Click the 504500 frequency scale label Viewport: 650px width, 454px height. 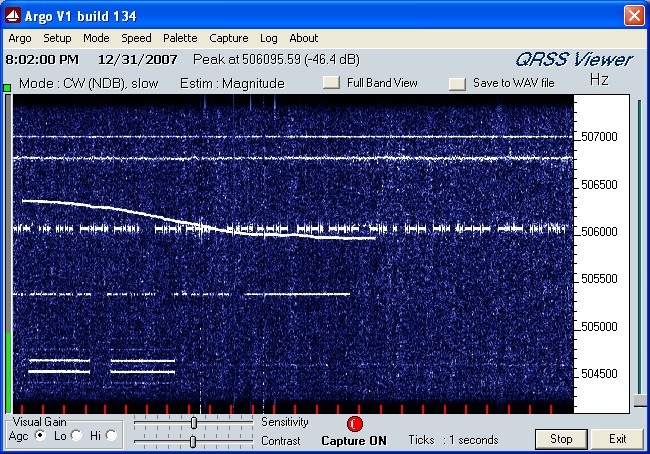599,374
